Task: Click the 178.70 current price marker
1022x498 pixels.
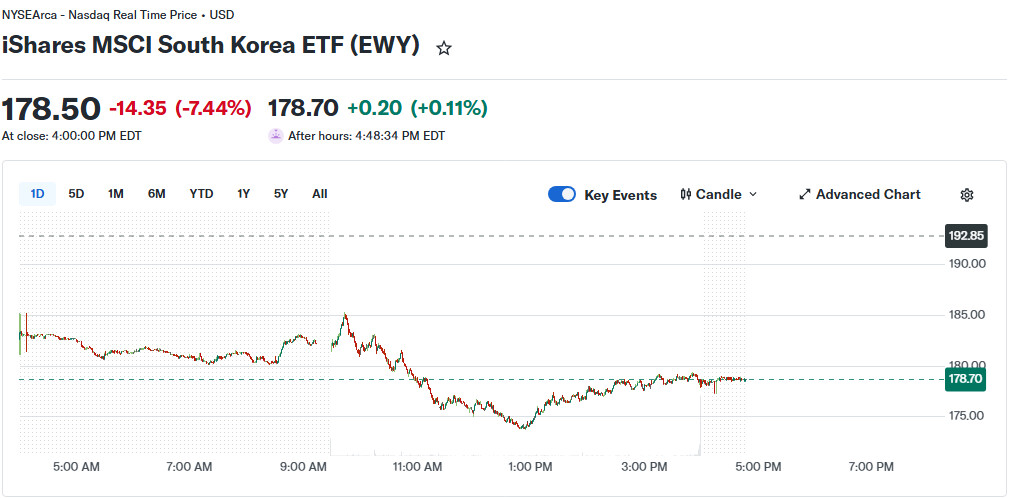Action: click(965, 379)
